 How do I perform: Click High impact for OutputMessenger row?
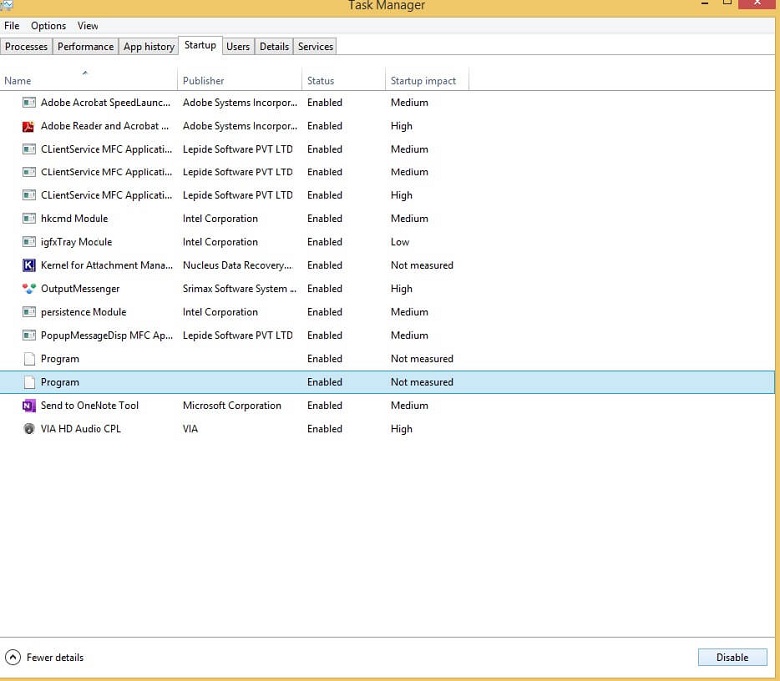(401, 289)
